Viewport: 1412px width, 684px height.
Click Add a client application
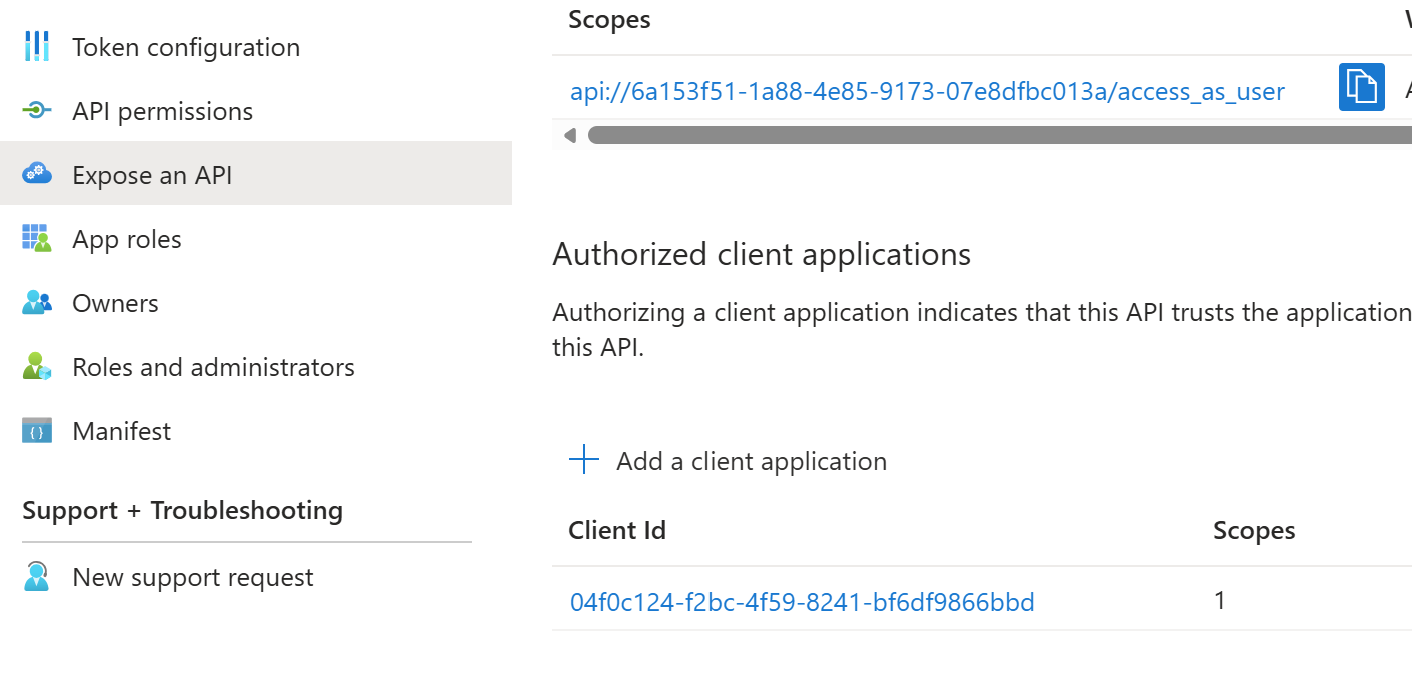click(751, 460)
